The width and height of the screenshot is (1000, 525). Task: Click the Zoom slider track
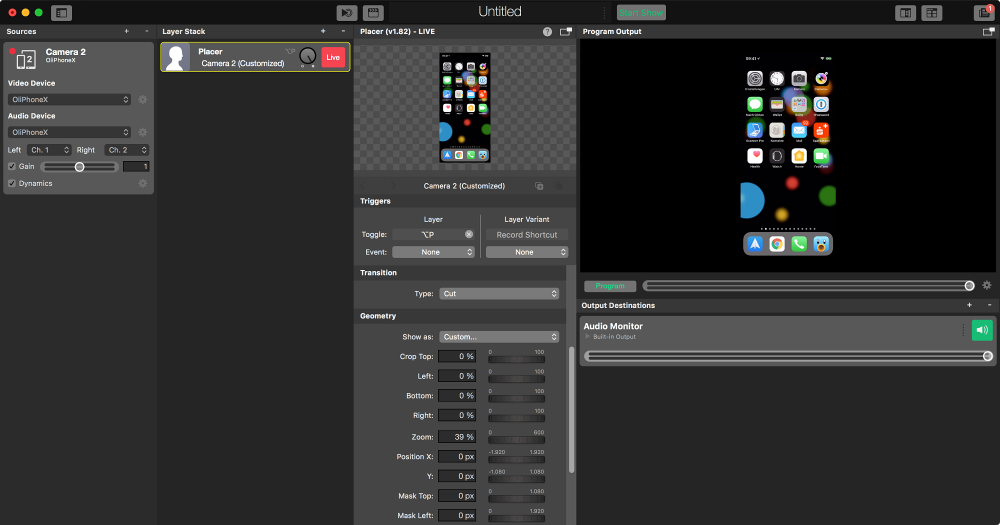(x=517, y=440)
